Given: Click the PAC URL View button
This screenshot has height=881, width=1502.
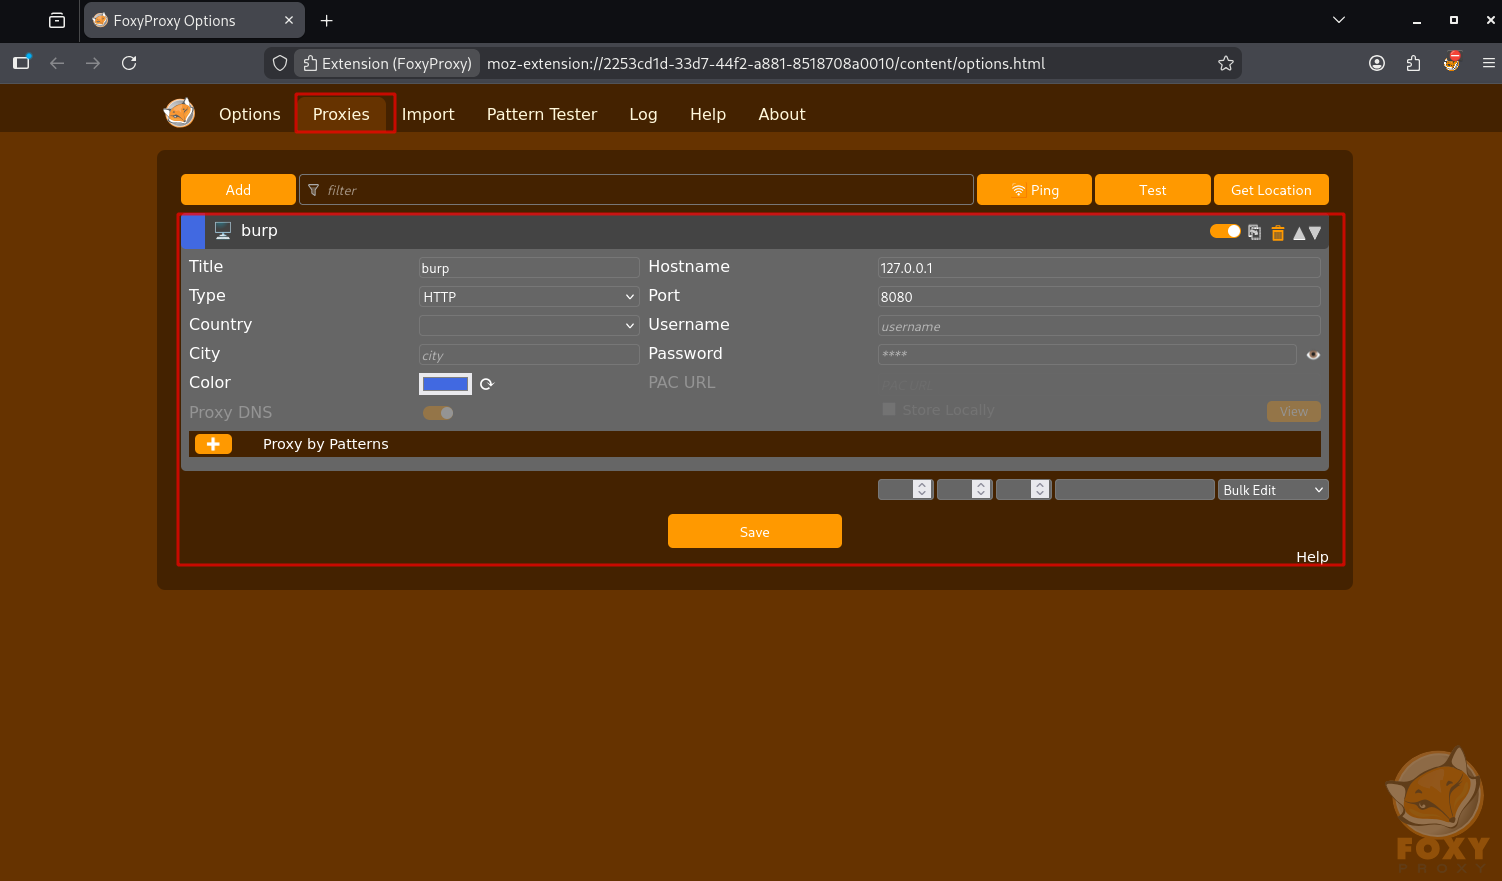Looking at the screenshot, I should click(x=1294, y=412).
